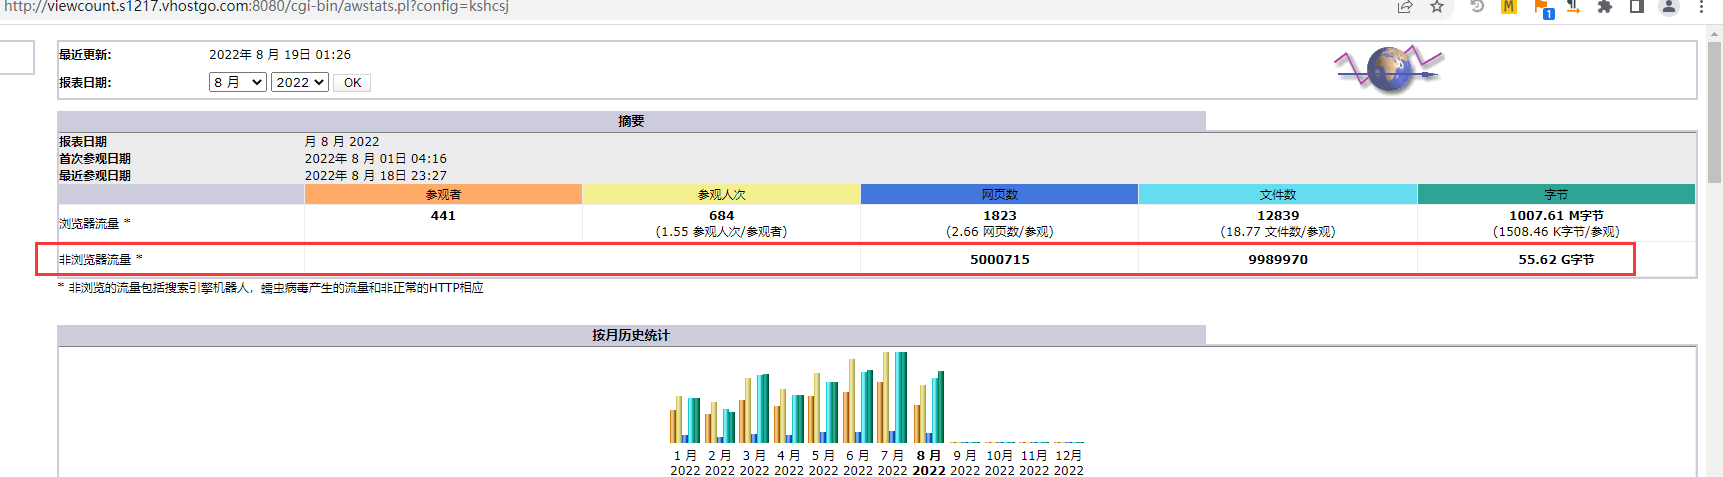
Task: Open the orange flag extension
Action: 1542,8
